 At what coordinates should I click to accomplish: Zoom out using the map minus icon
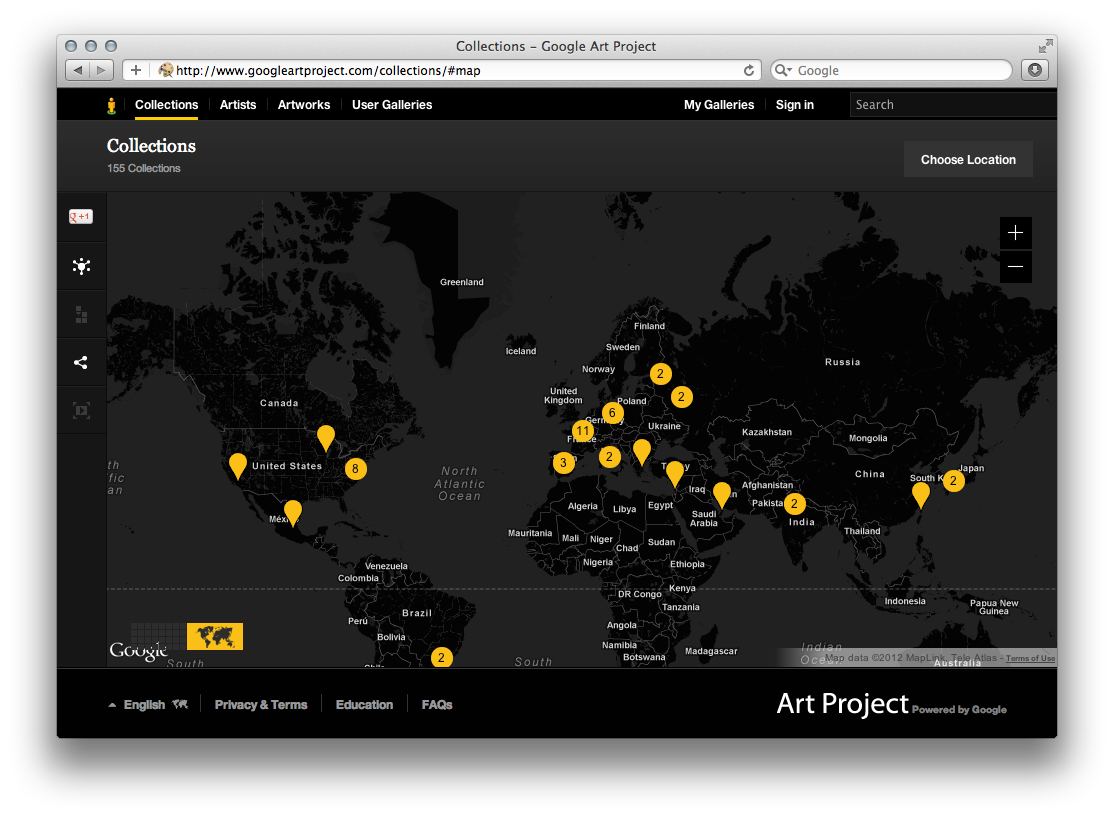(x=1016, y=267)
